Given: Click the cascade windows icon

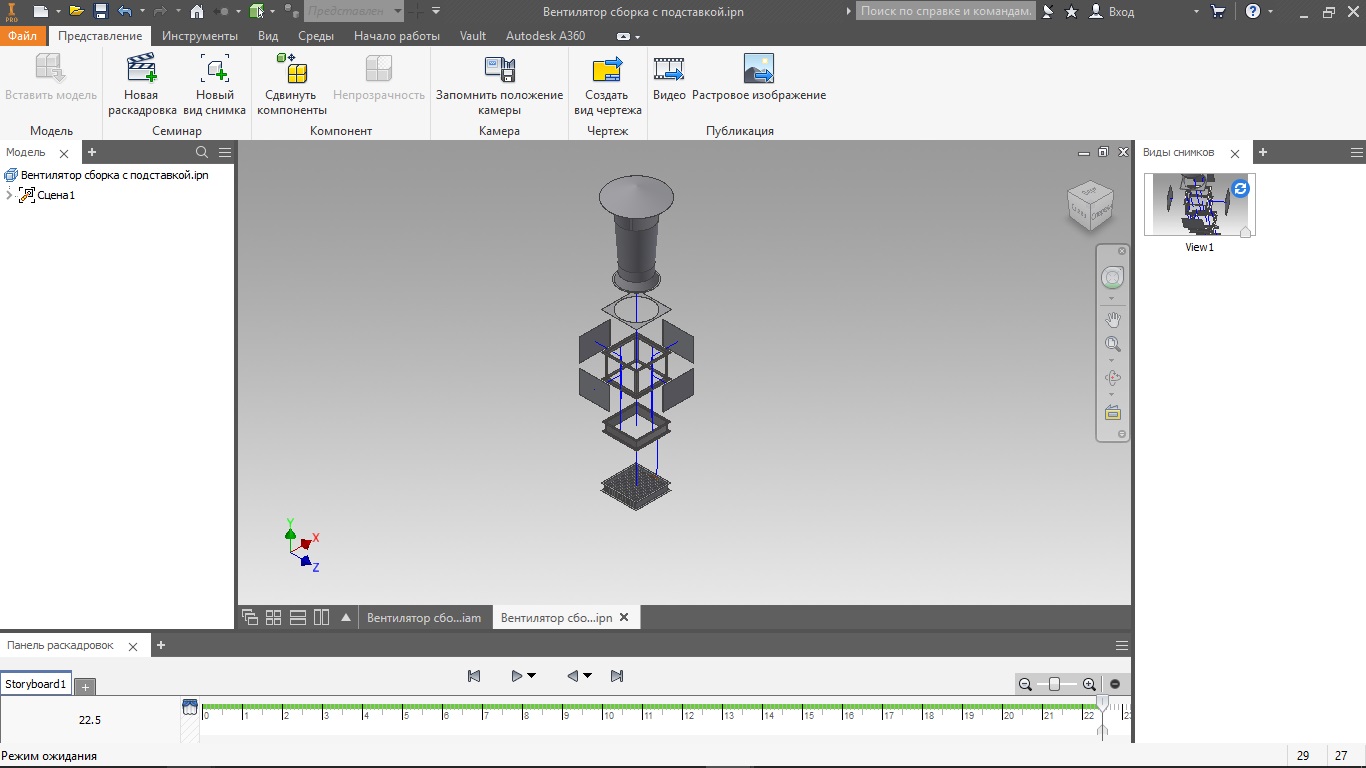Looking at the screenshot, I should [250, 617].
